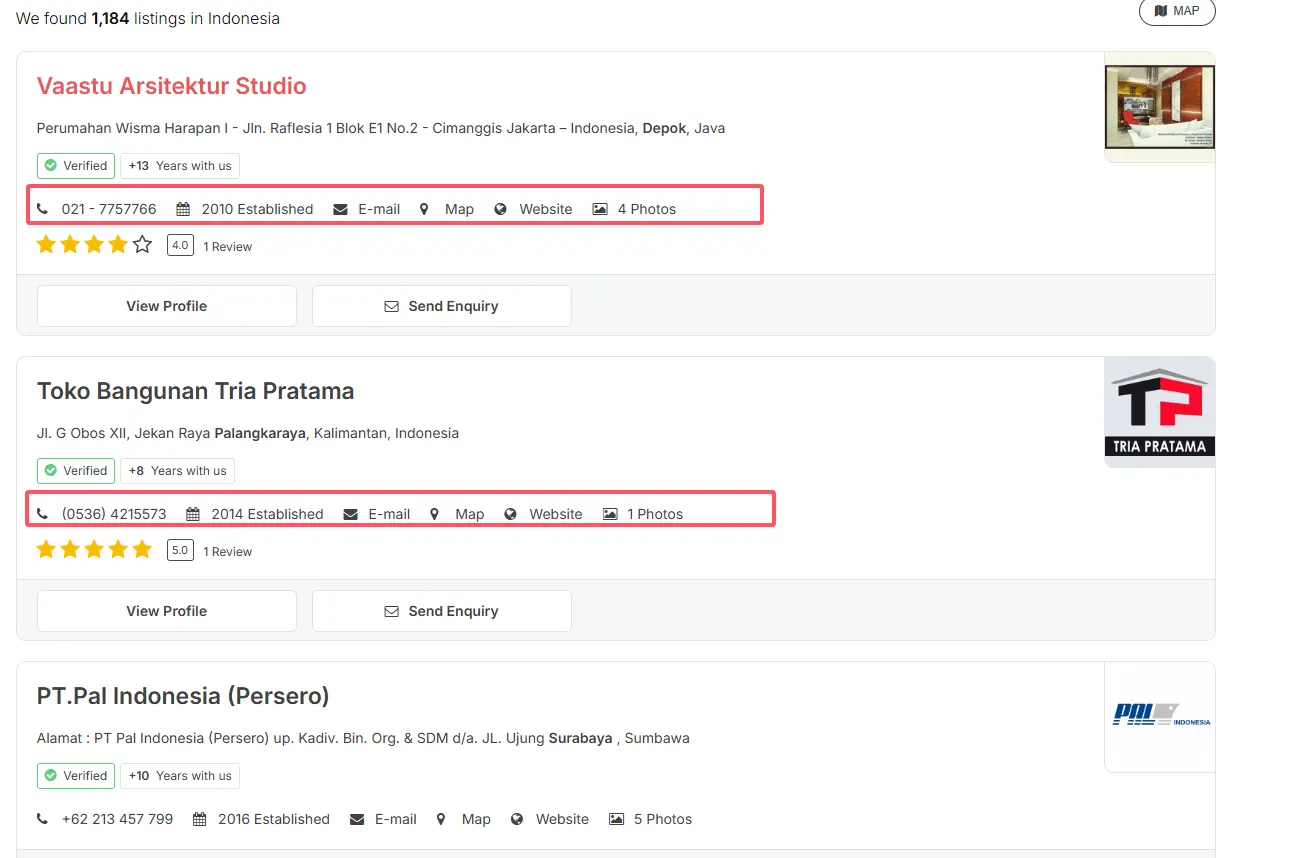Open E-mail link for Vaastu Arsitektur Studio
Screen dimensions: 1308x858
[x=378, y=209]
